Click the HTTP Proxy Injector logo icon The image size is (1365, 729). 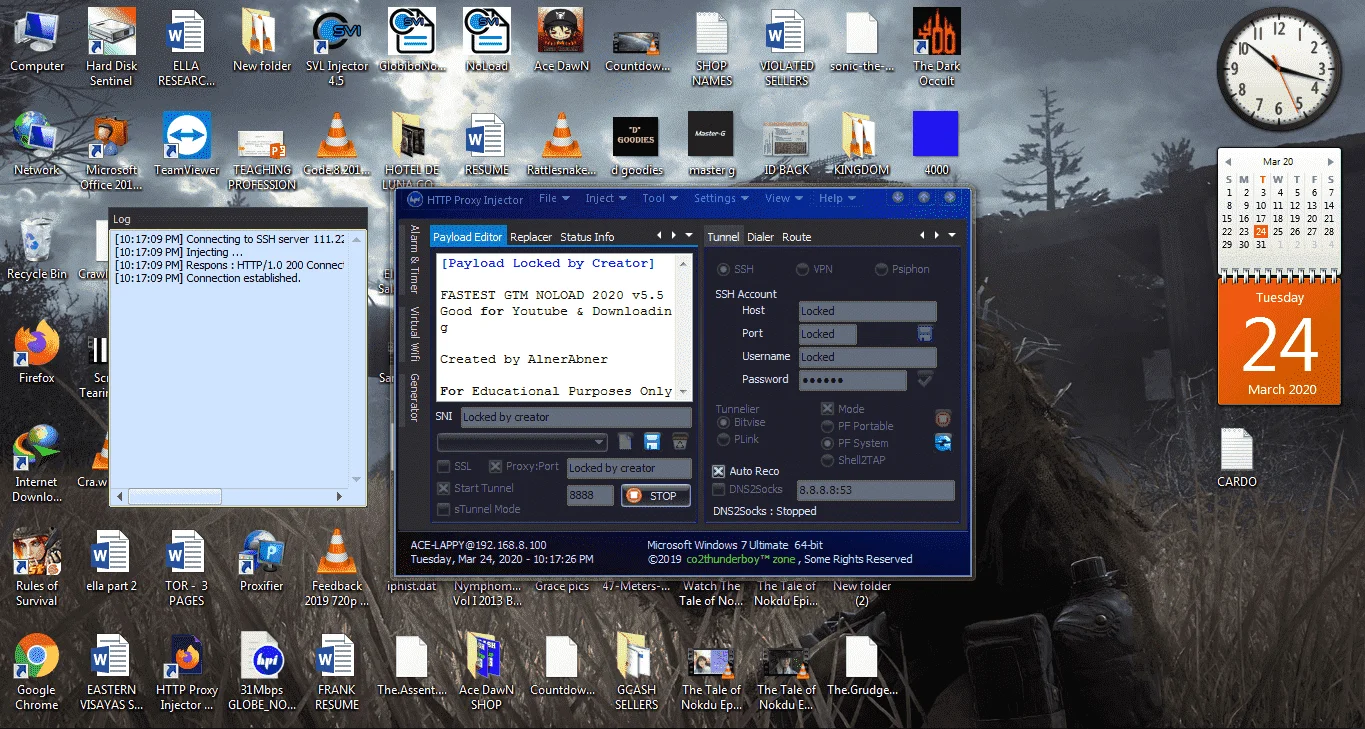[x=414, y=199]
